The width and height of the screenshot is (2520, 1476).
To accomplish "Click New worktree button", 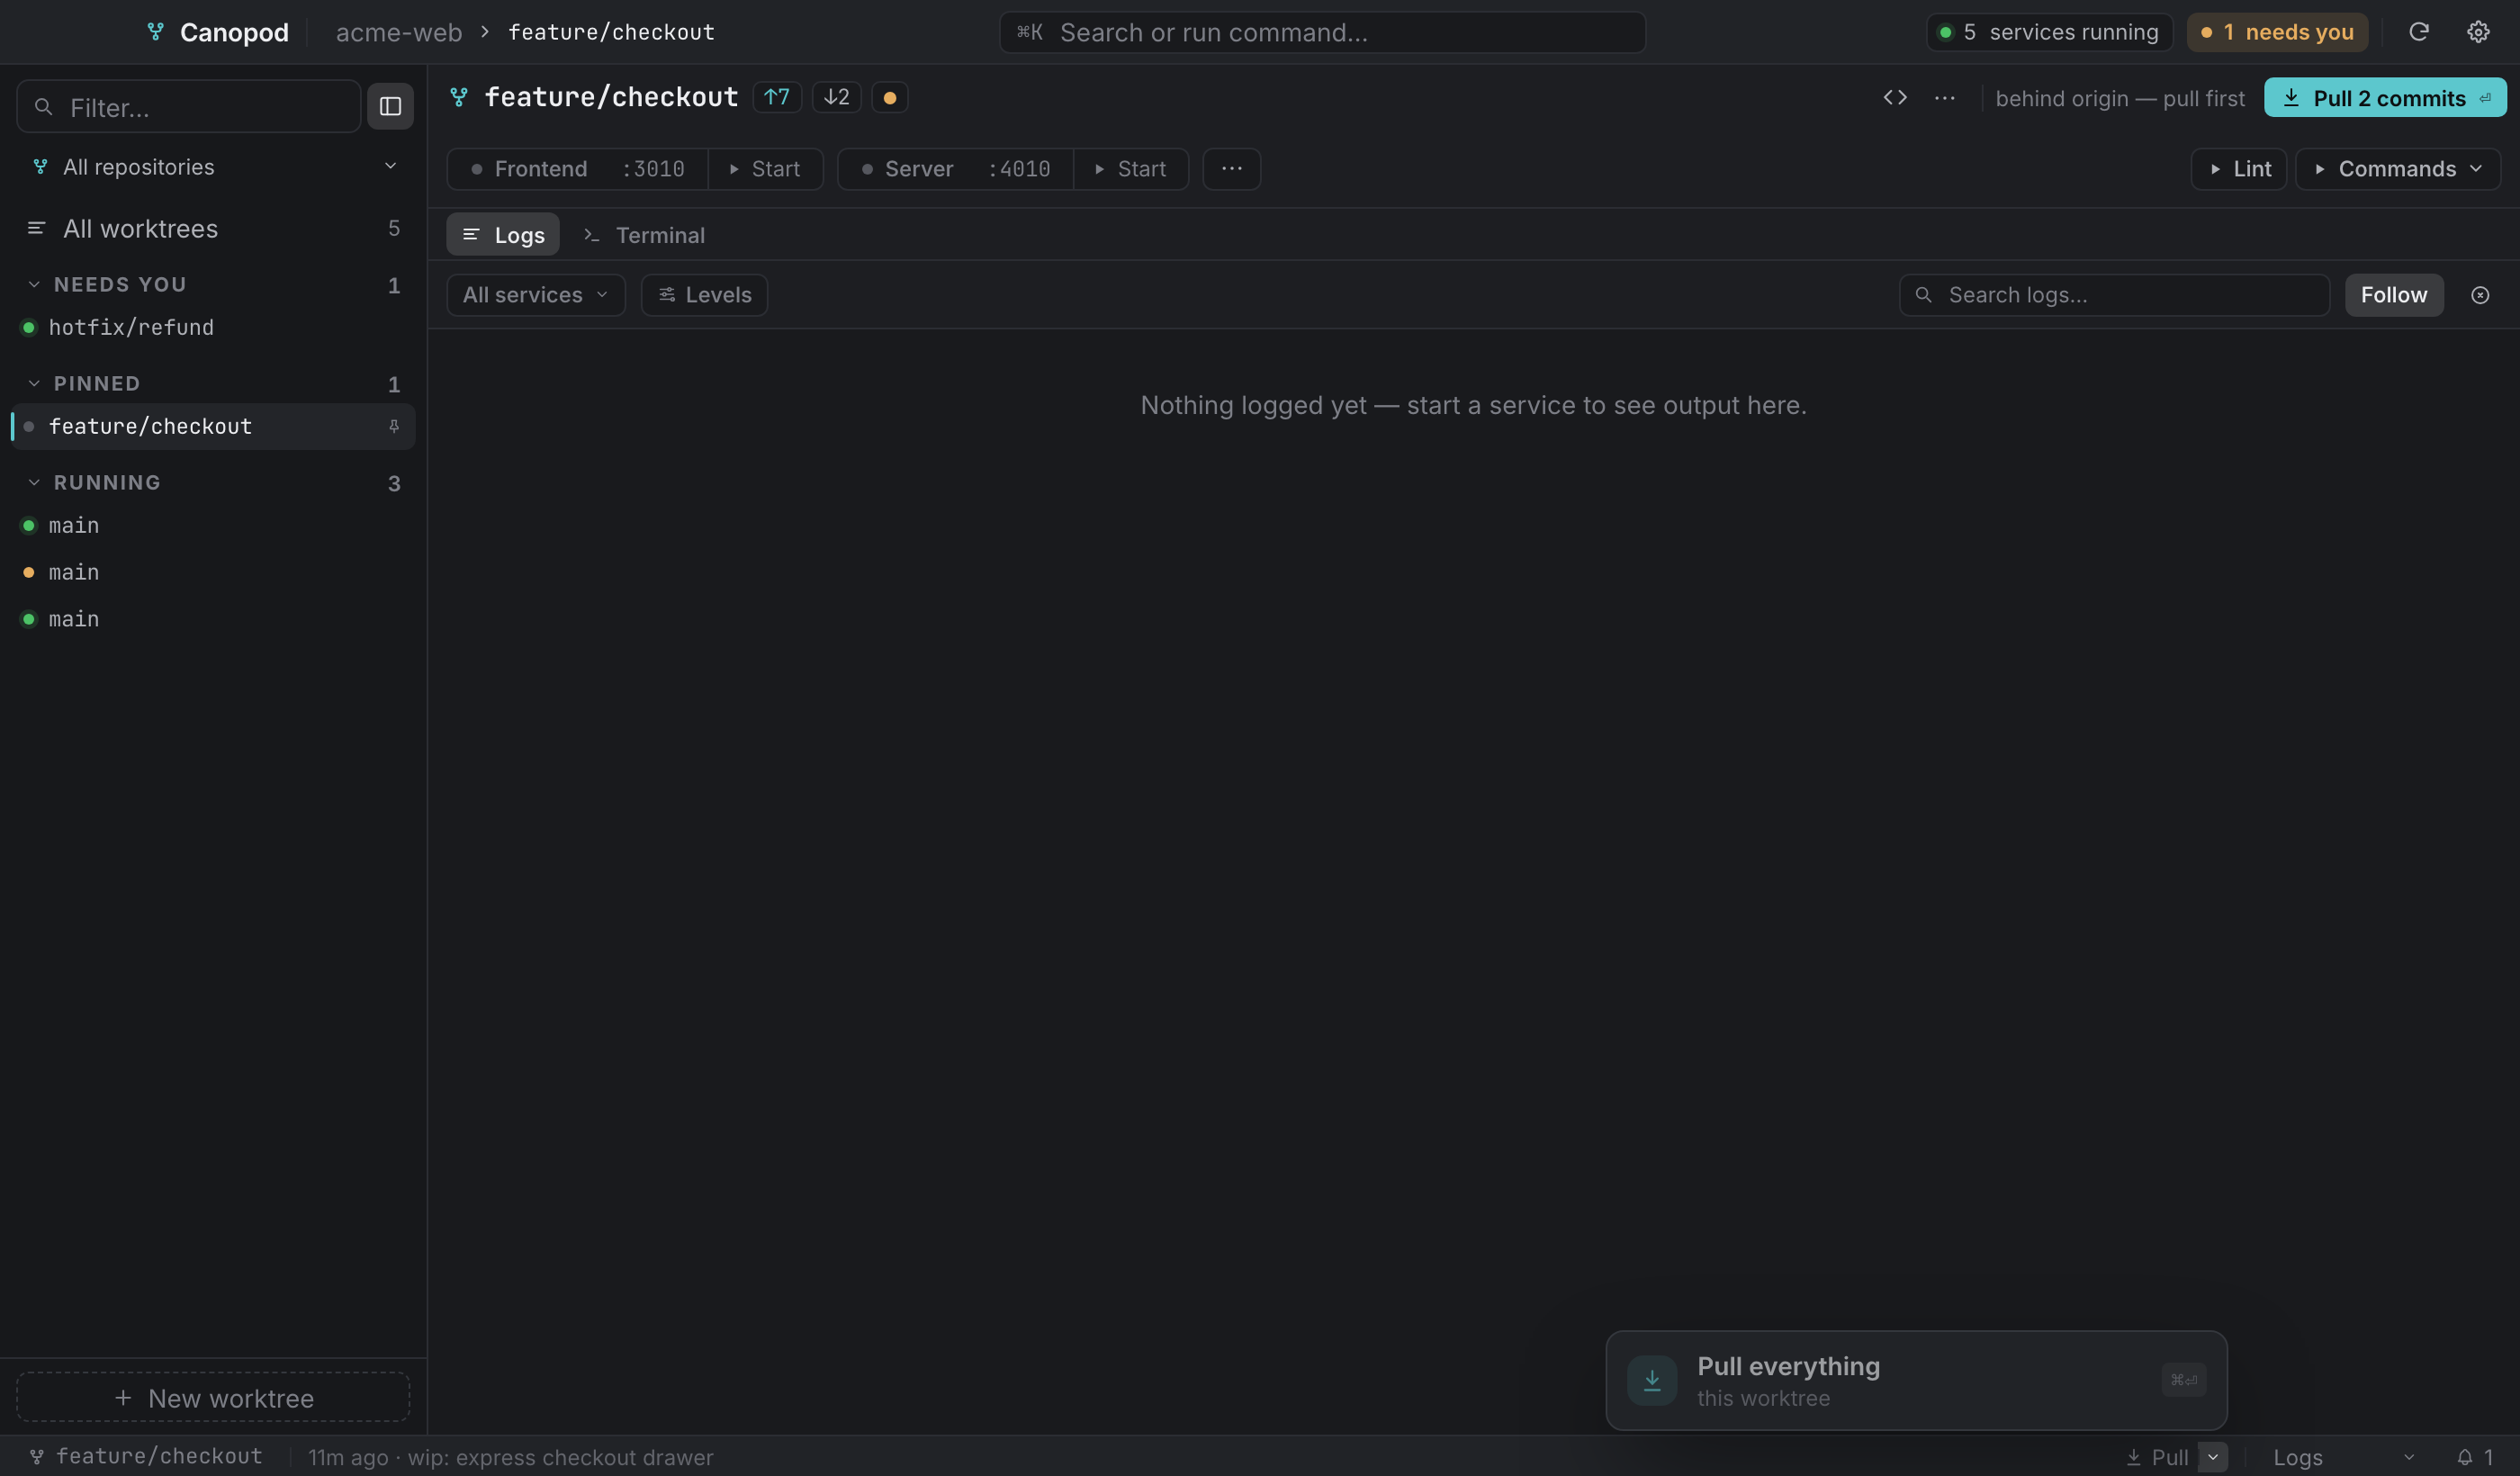I will tap(213, 1398).
